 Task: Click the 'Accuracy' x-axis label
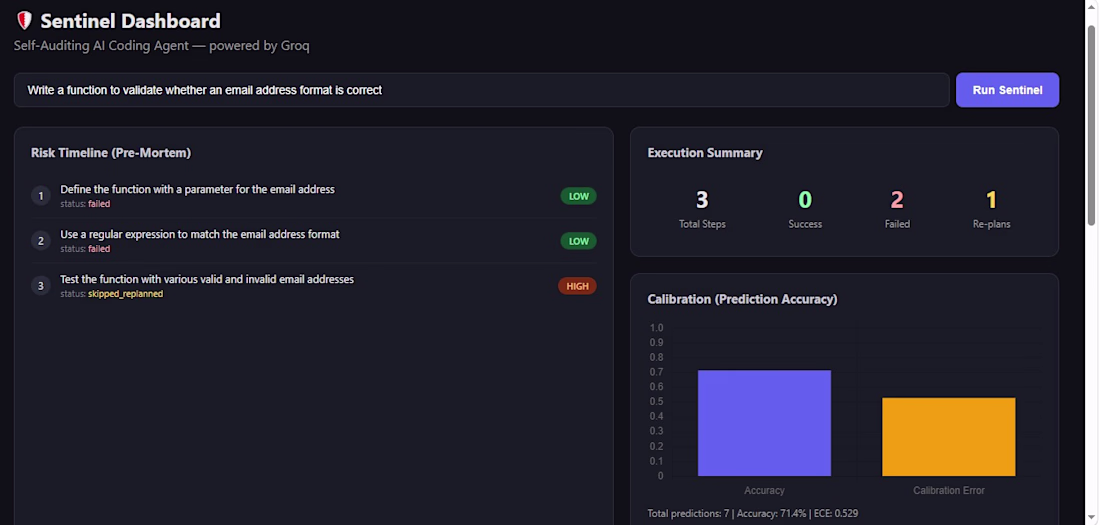click(764, 491)
